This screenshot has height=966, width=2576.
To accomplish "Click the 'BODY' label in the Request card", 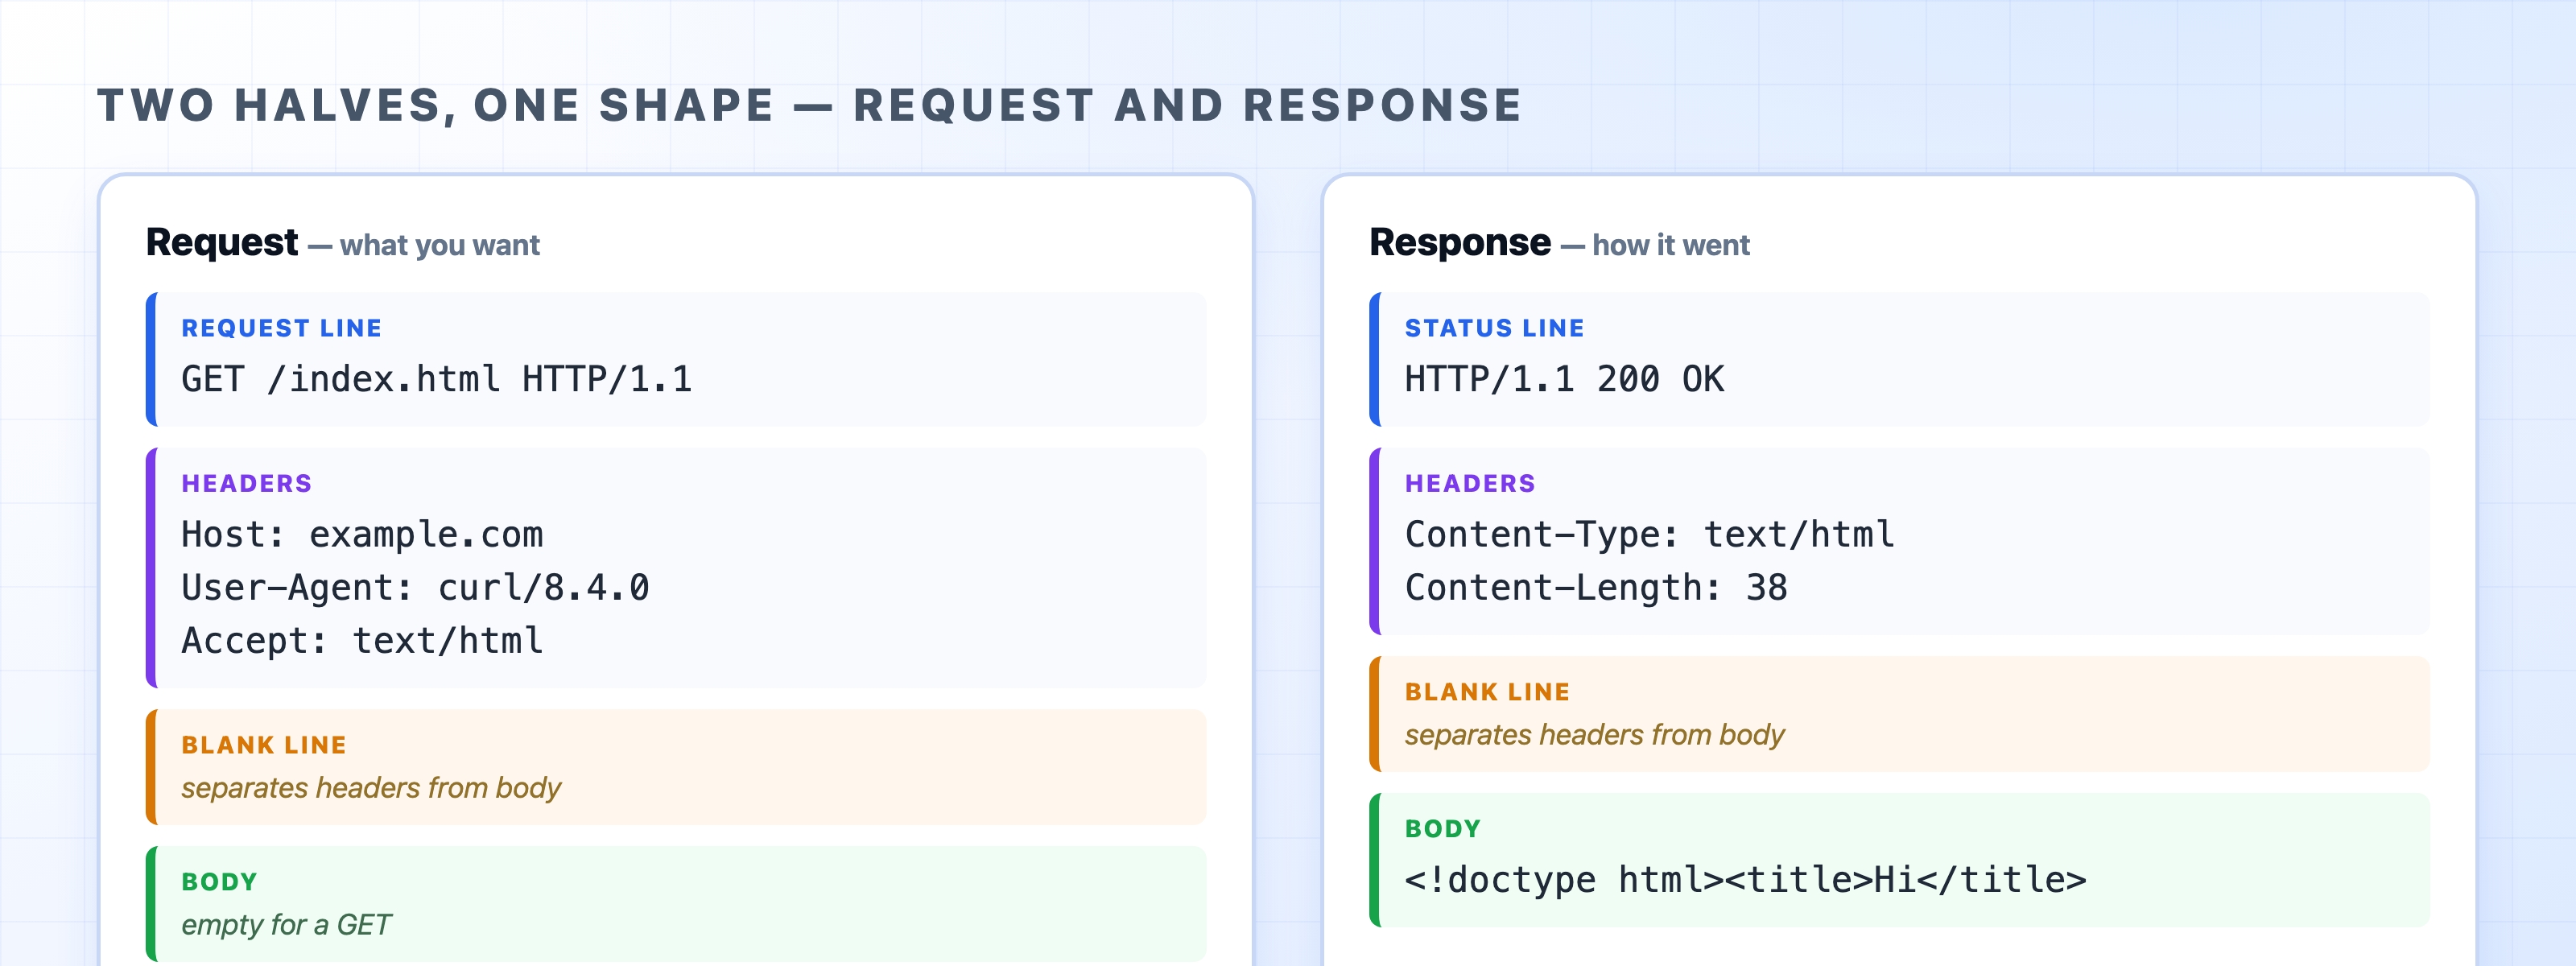I will (219, 882).
